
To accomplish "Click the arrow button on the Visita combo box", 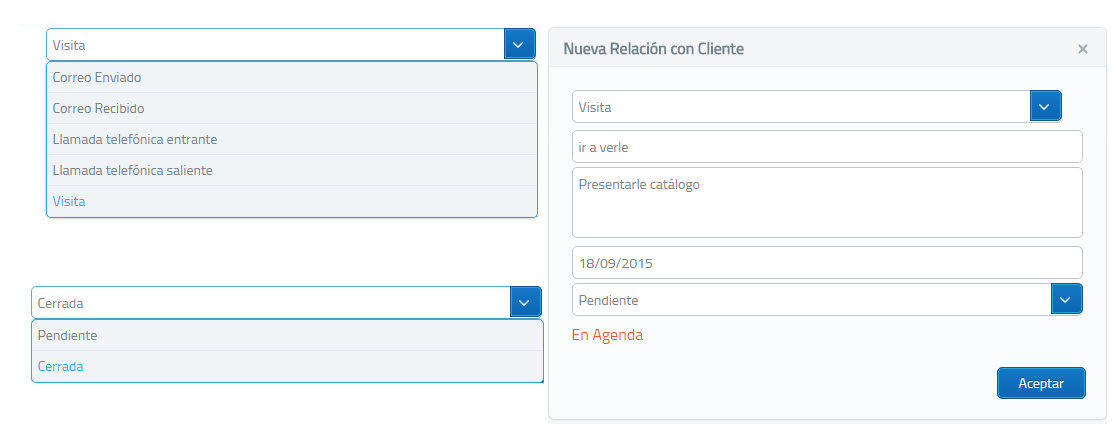I will (519, 45).
